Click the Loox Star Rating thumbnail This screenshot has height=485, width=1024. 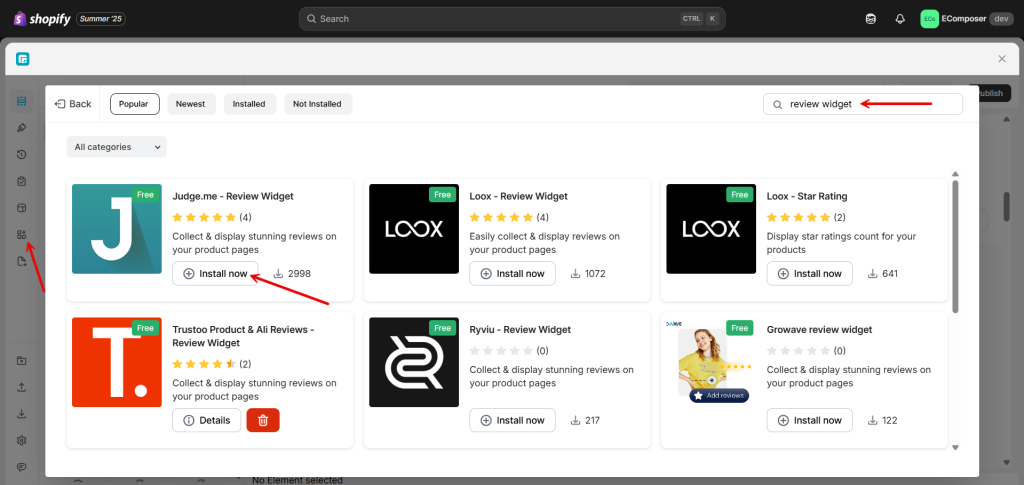click(711, 228)
